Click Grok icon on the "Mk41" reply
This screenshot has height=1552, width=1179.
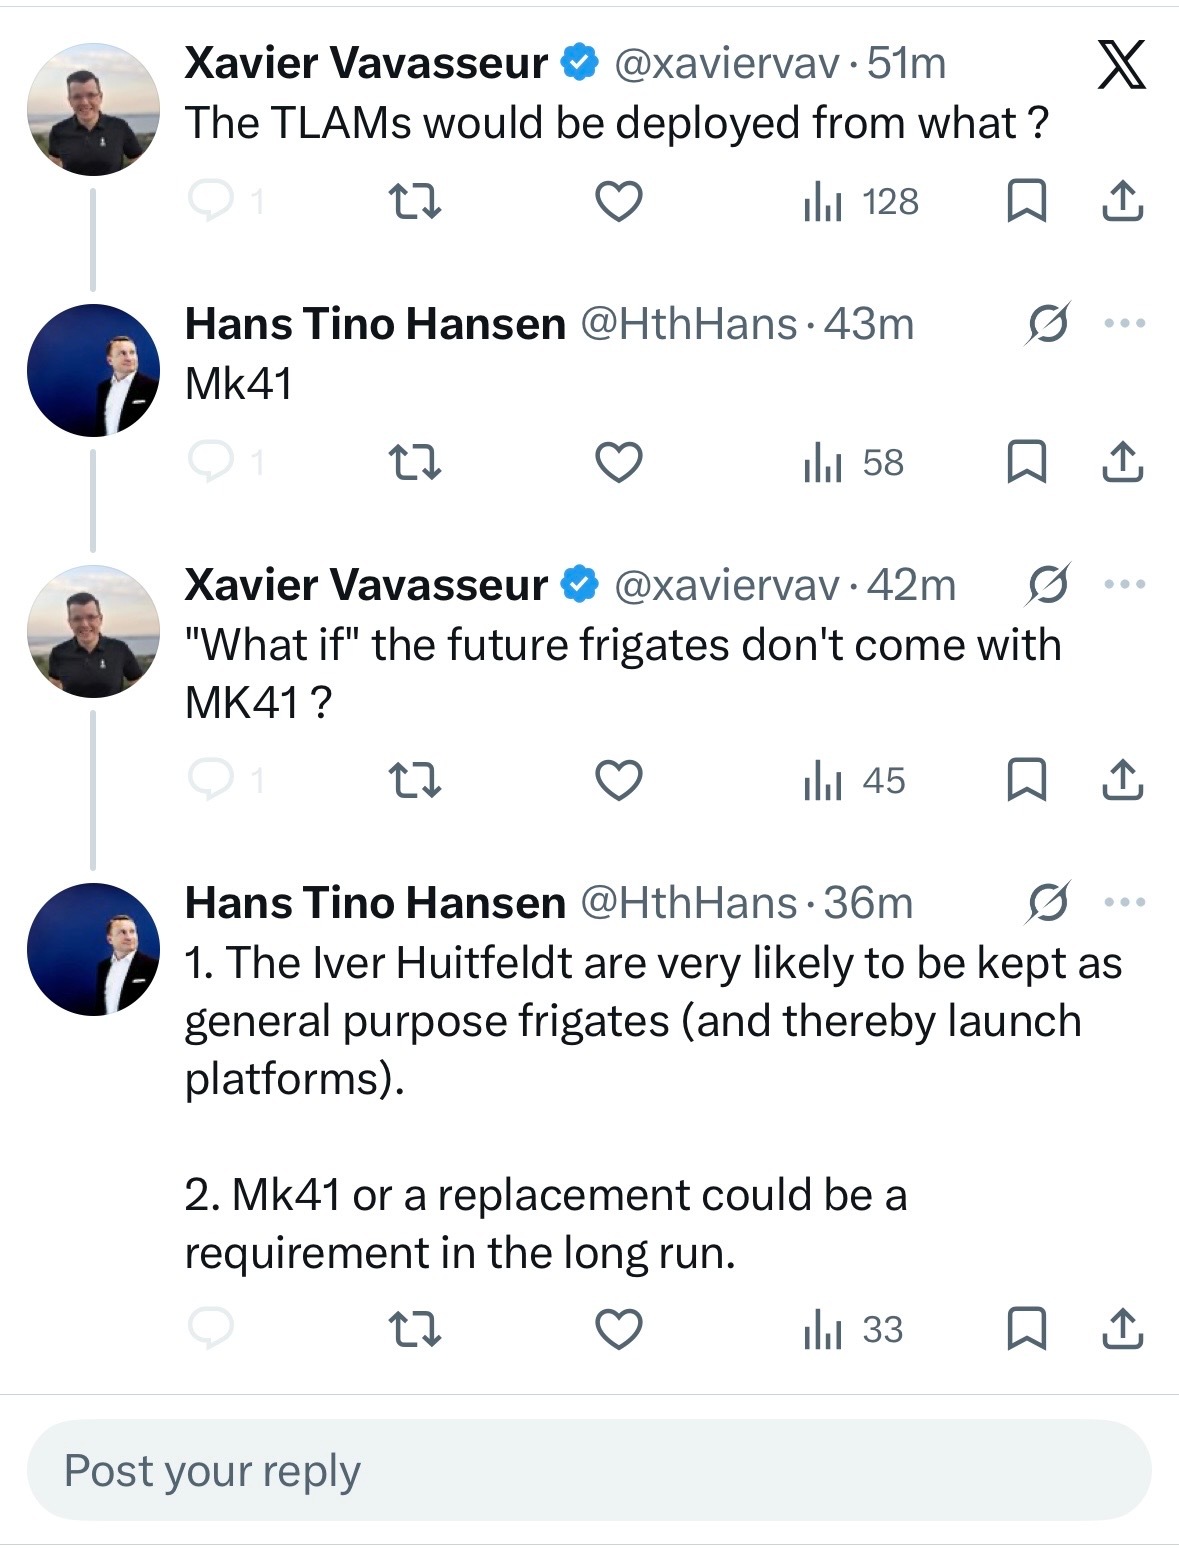pos(1047,324)
